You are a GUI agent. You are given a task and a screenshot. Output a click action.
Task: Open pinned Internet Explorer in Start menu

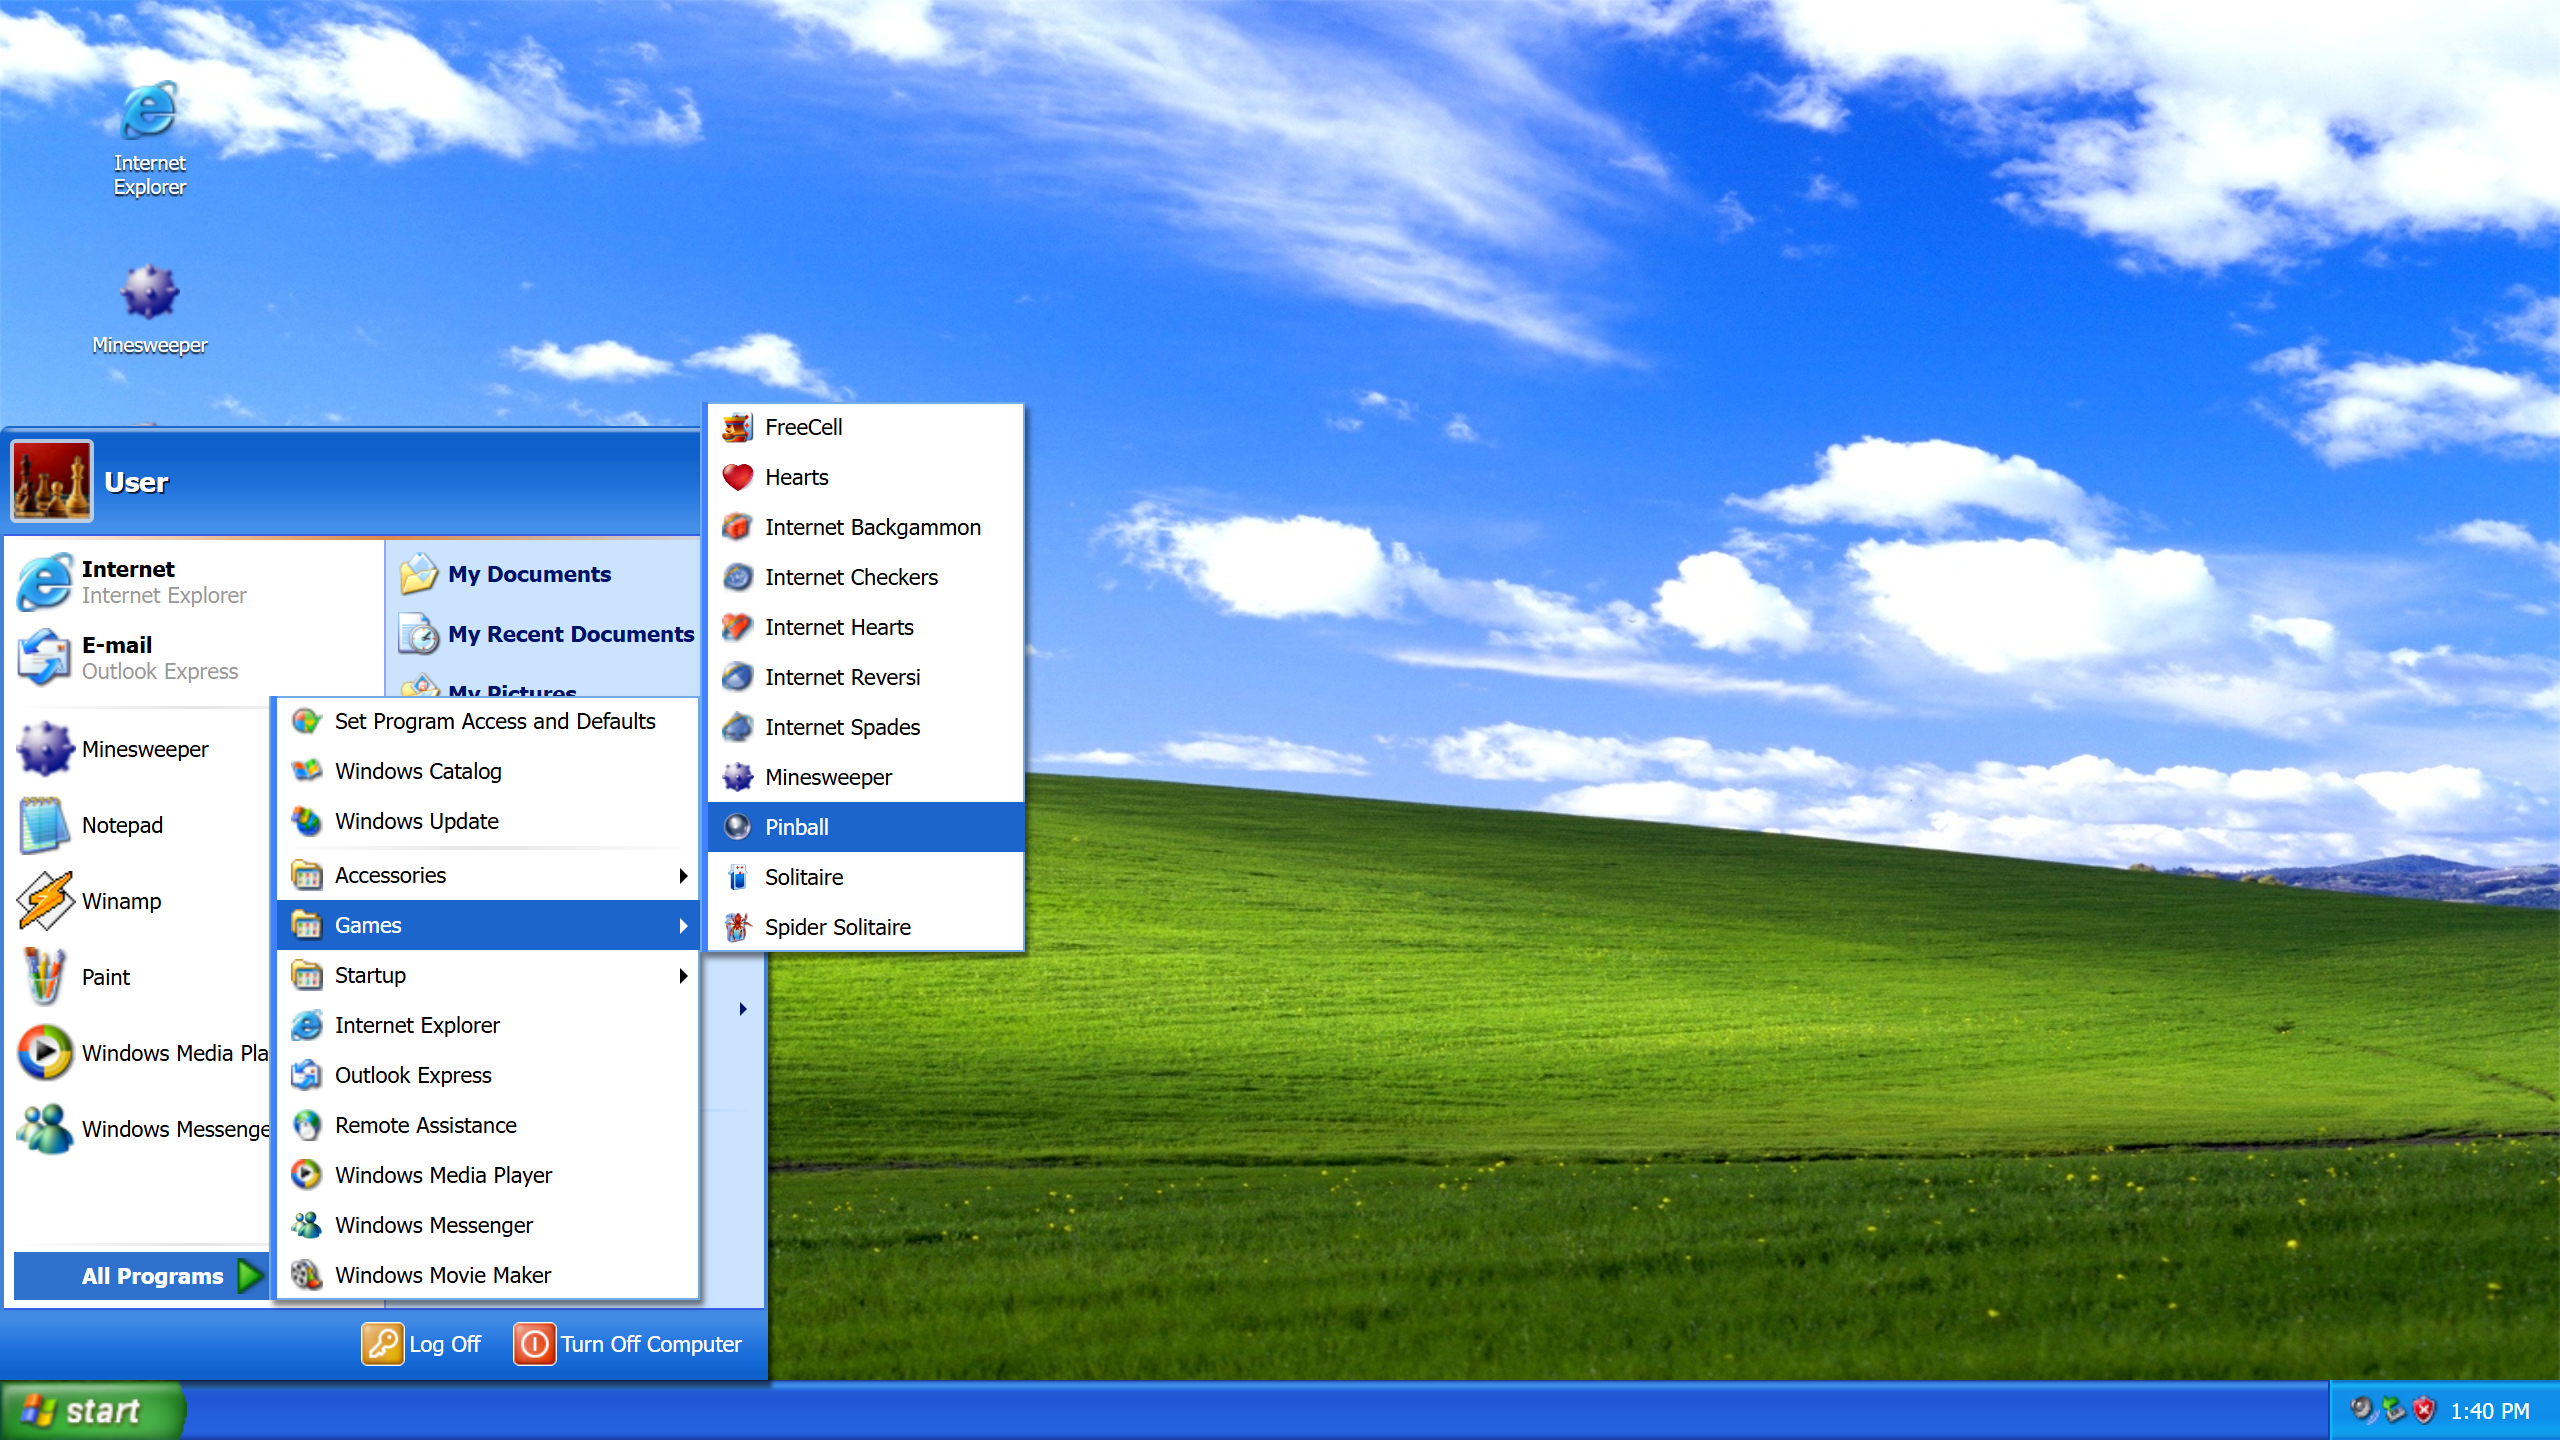click(195, 582)
